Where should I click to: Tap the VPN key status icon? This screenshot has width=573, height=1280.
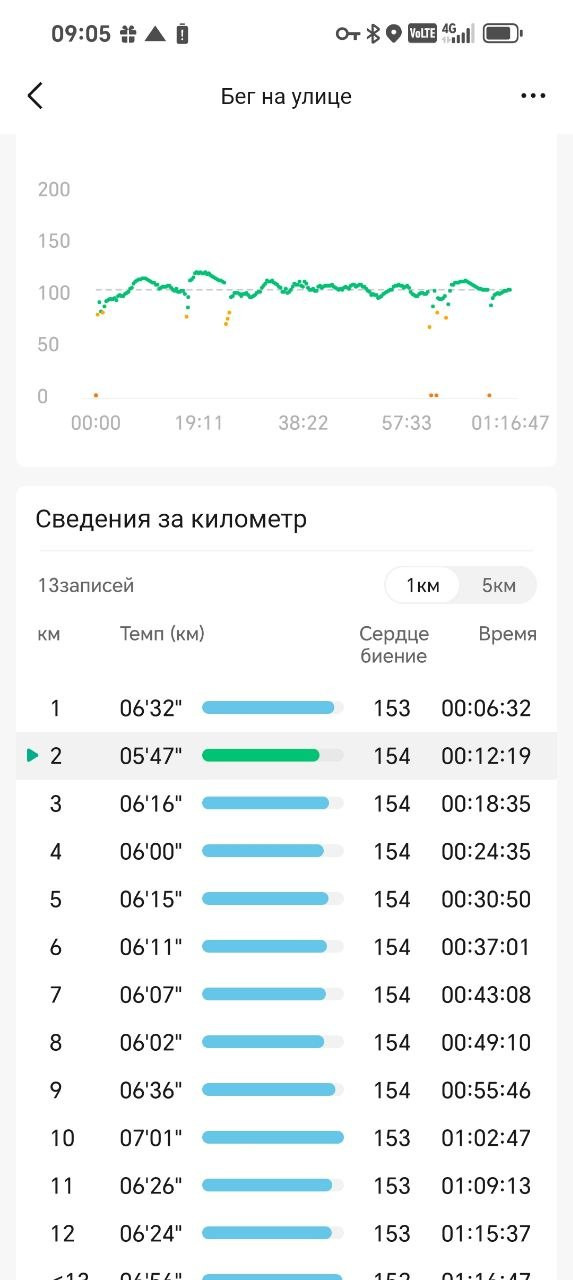(x=347, y=34)
